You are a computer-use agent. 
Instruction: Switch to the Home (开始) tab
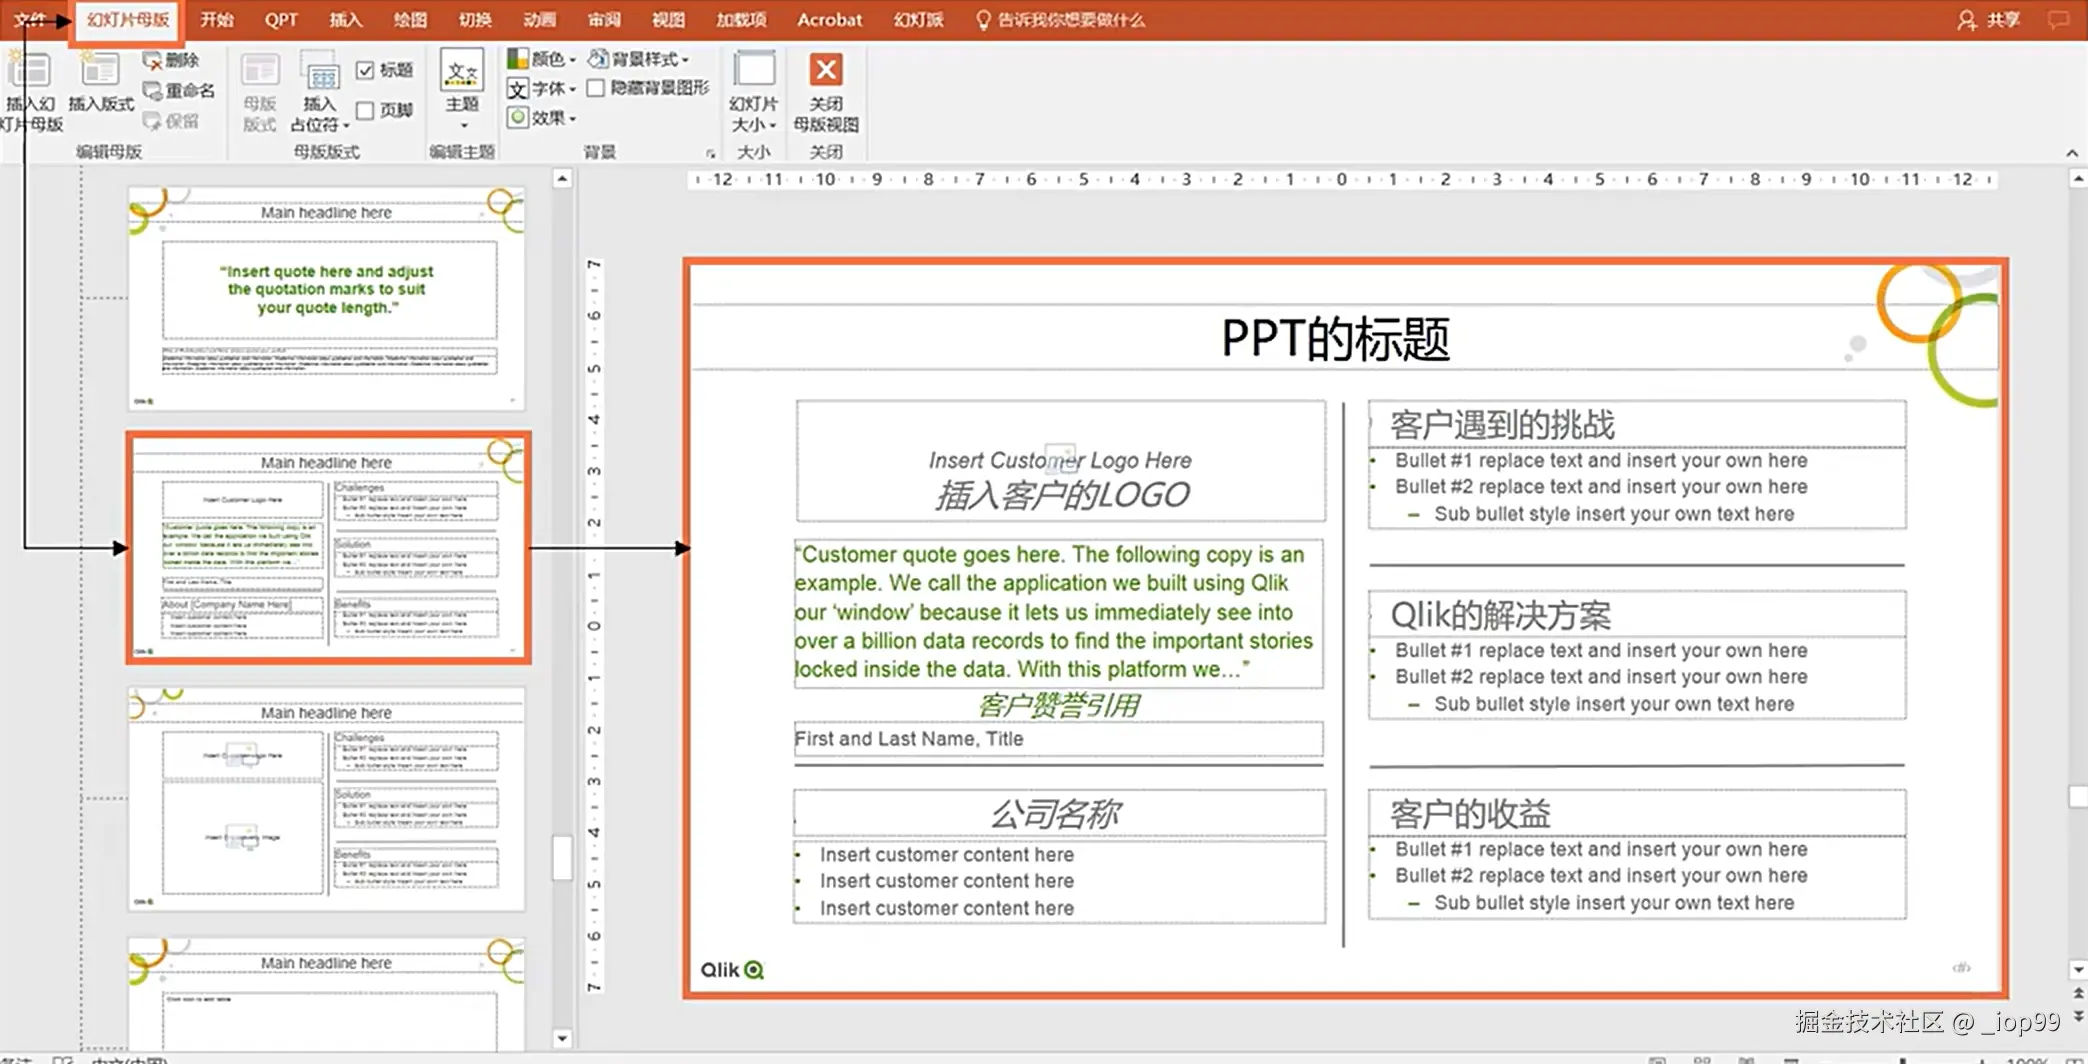(217, 20)
